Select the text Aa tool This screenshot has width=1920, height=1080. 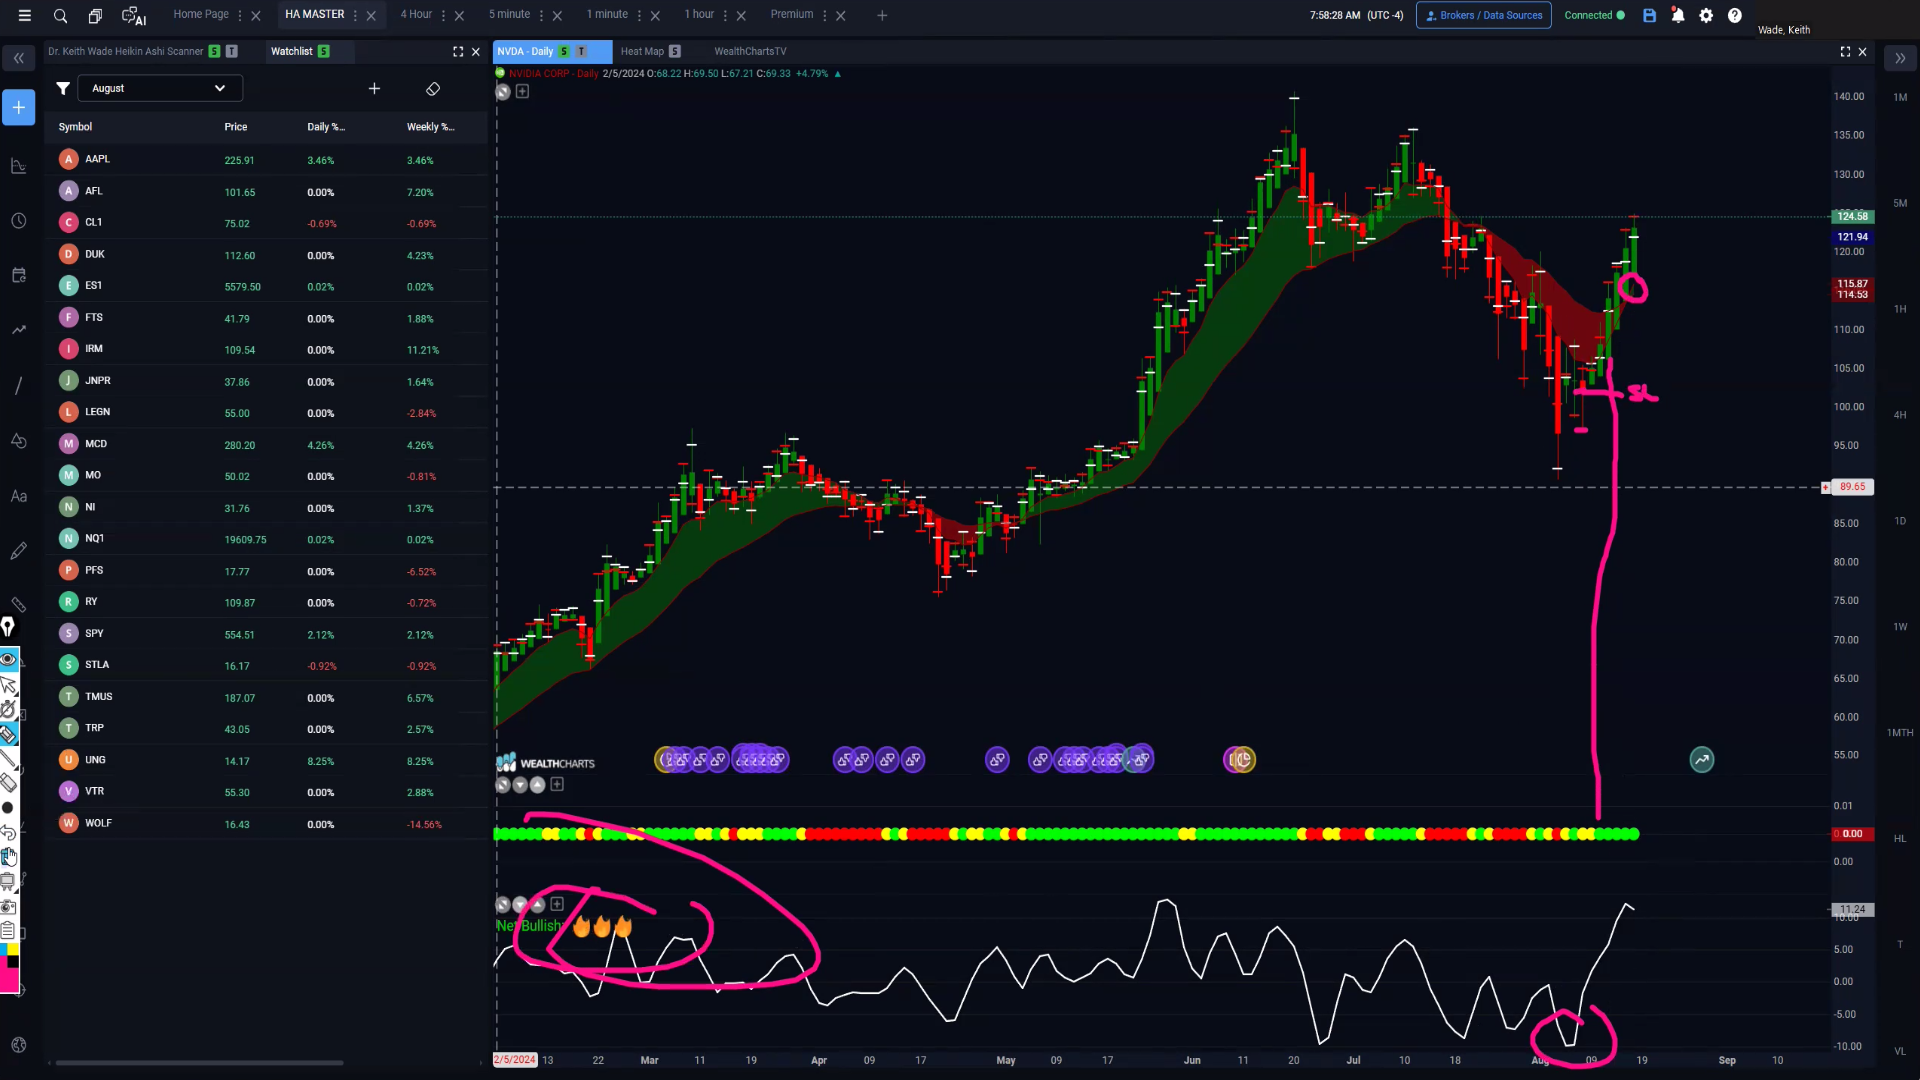[19, 496]
